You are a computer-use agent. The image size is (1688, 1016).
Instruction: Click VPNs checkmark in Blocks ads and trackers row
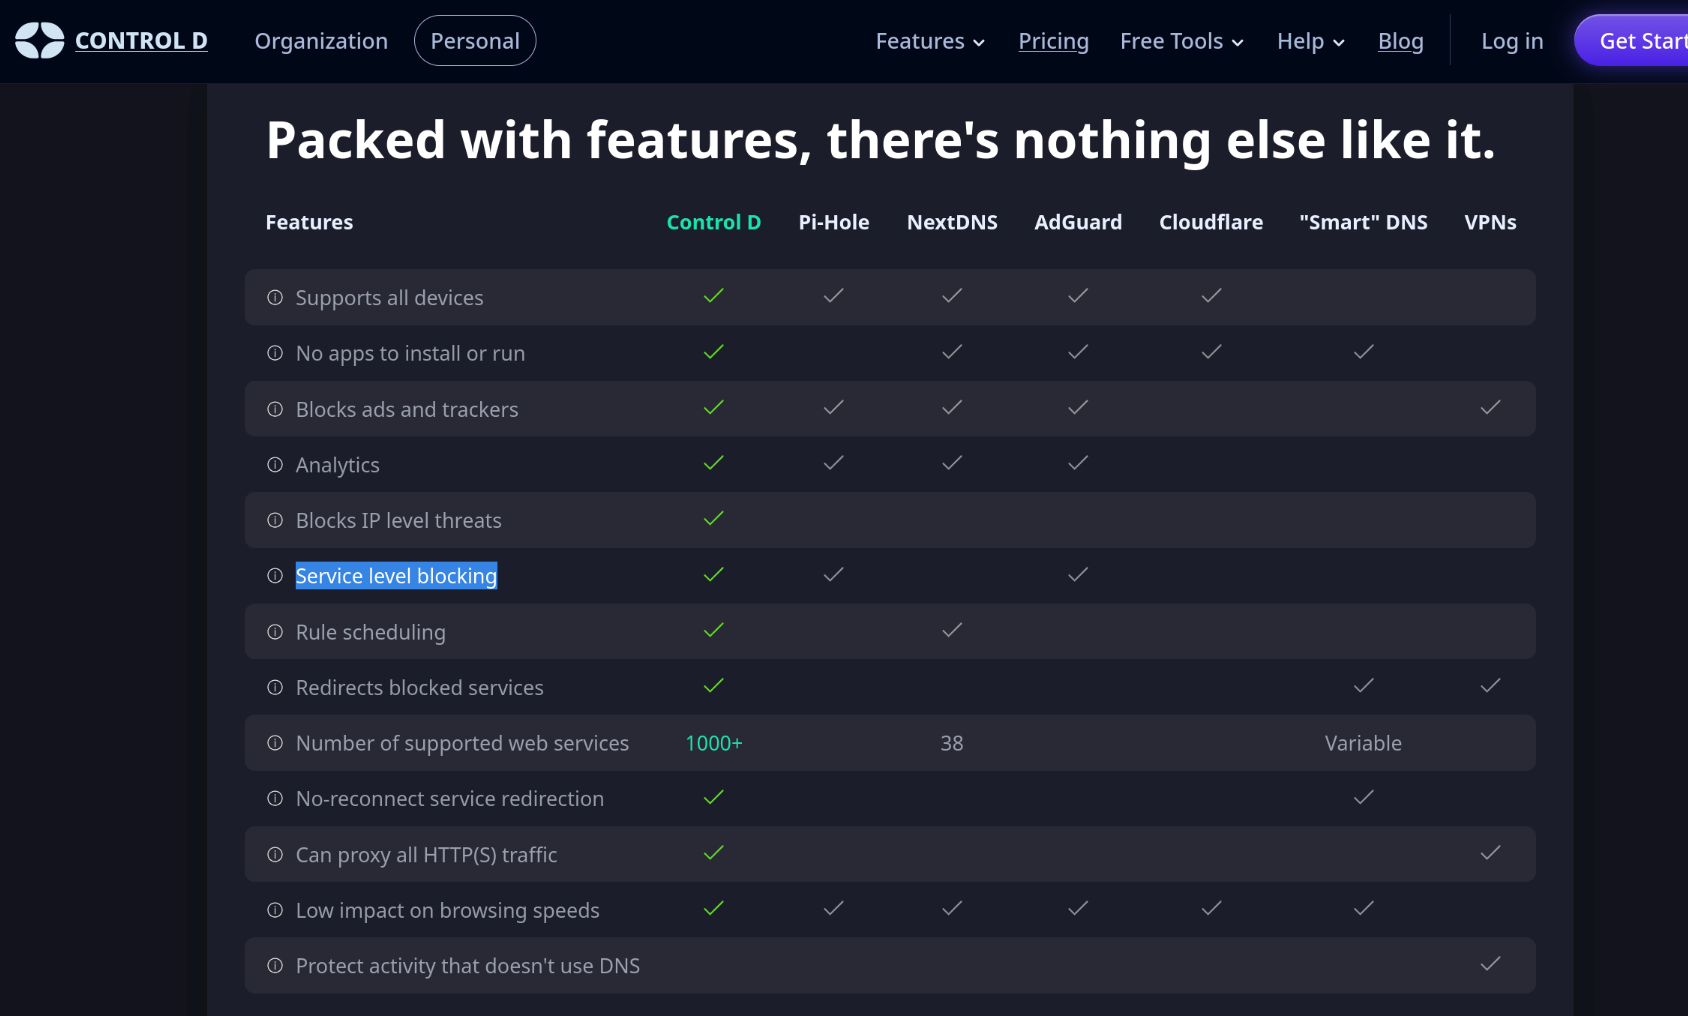coord(1490,407)
